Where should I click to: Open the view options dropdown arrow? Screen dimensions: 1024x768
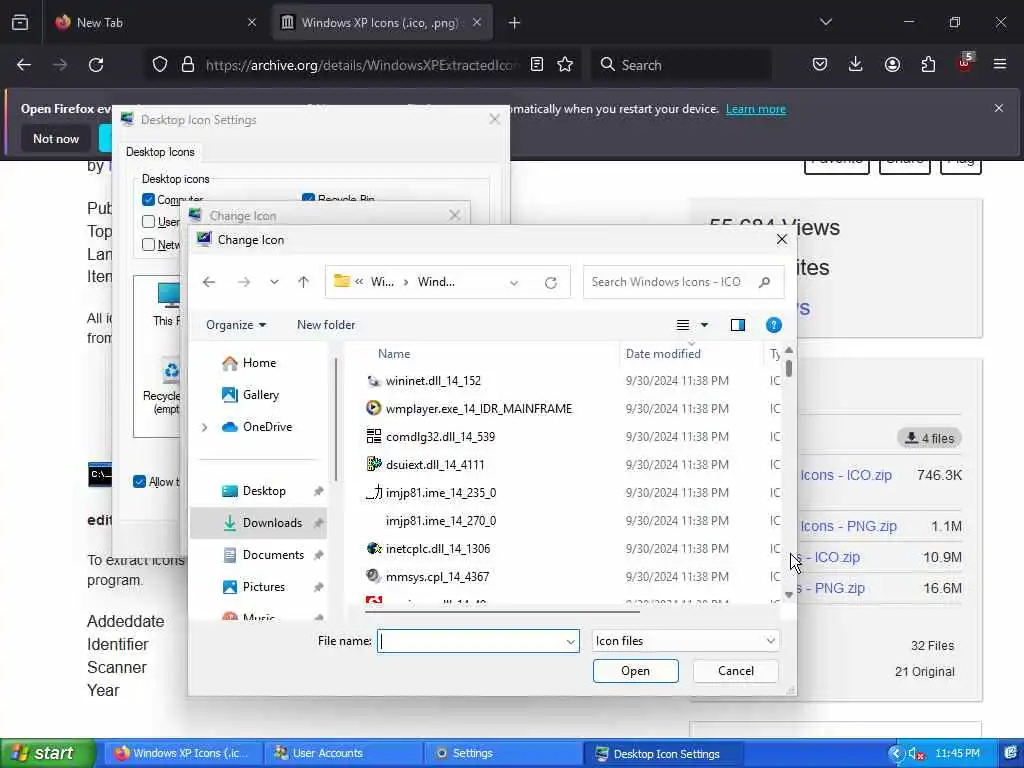coord(704,325)
